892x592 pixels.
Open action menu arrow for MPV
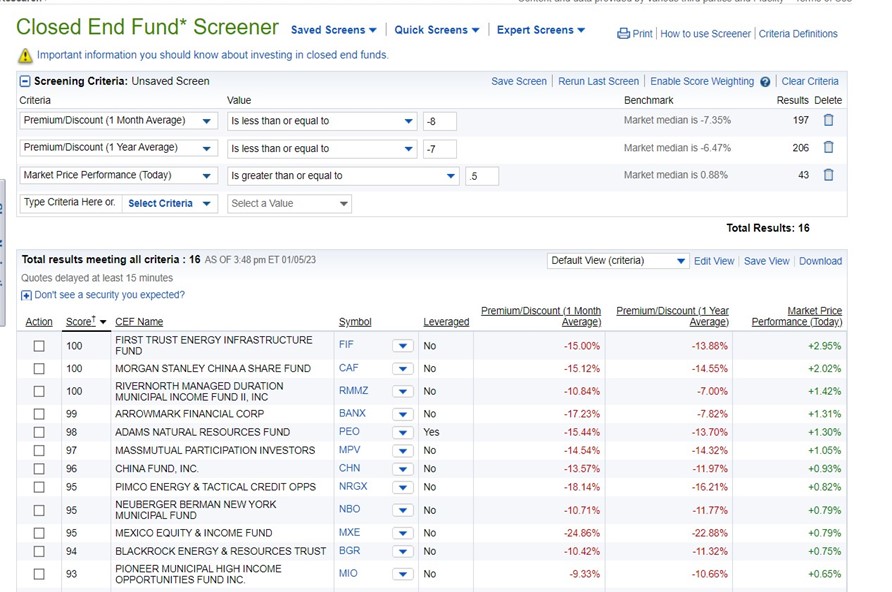[x=403, y=450]
